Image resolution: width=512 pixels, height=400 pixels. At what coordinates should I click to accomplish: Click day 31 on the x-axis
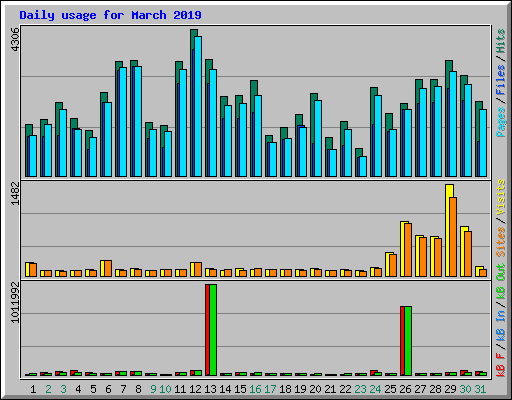[x=480, y=389]
